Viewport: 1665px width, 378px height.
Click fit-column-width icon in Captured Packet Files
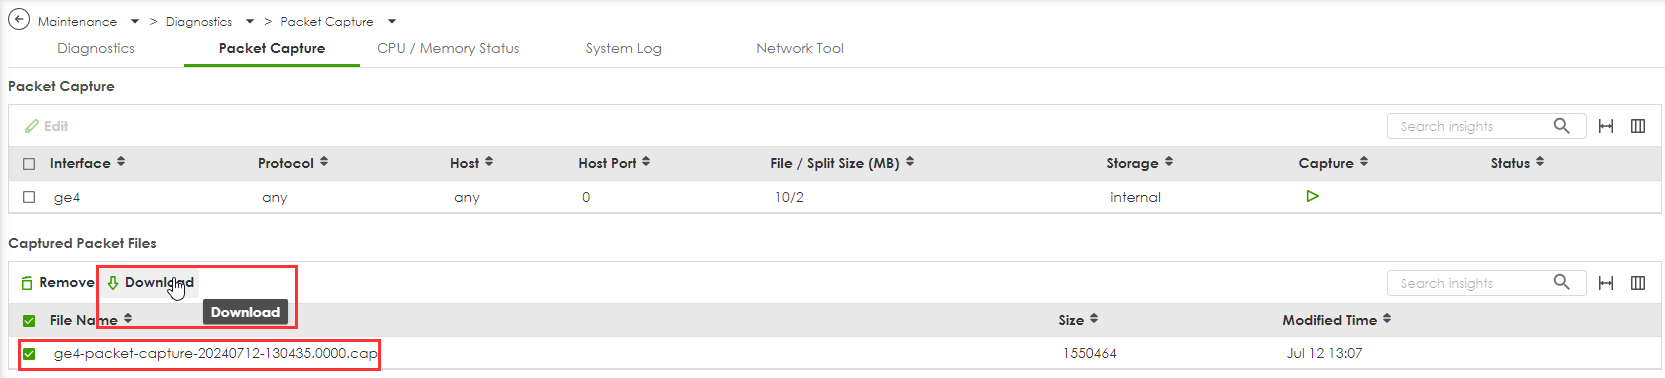click(x=1606, y=283)
